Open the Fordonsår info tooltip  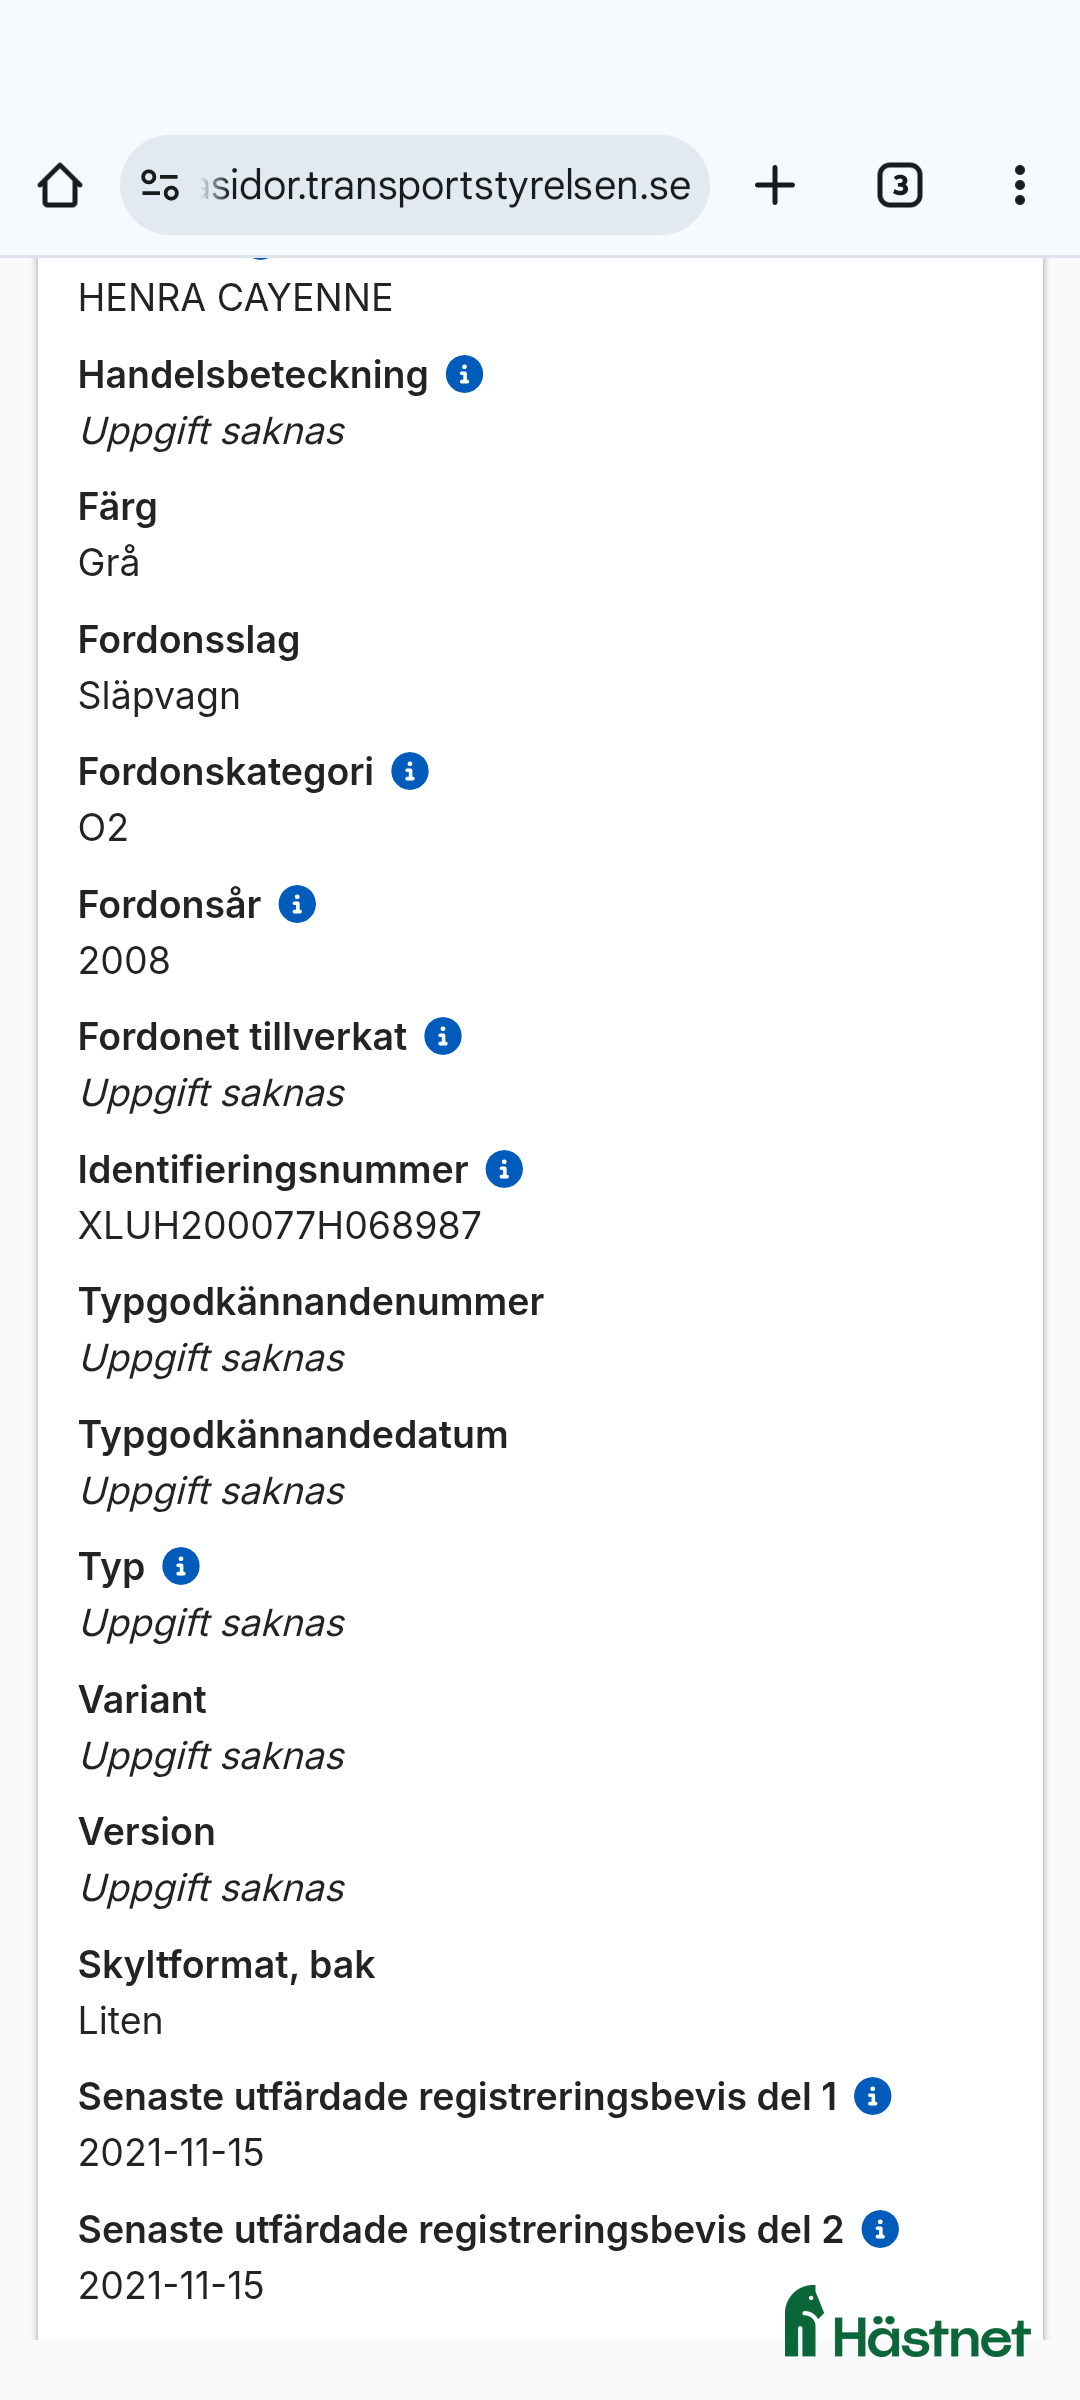click(x=296, y=904)
